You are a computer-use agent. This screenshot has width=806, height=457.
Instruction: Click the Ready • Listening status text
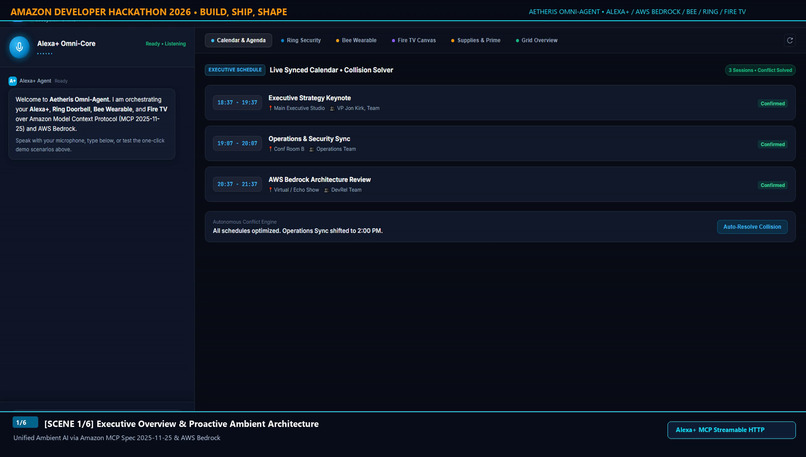point(166,44)
